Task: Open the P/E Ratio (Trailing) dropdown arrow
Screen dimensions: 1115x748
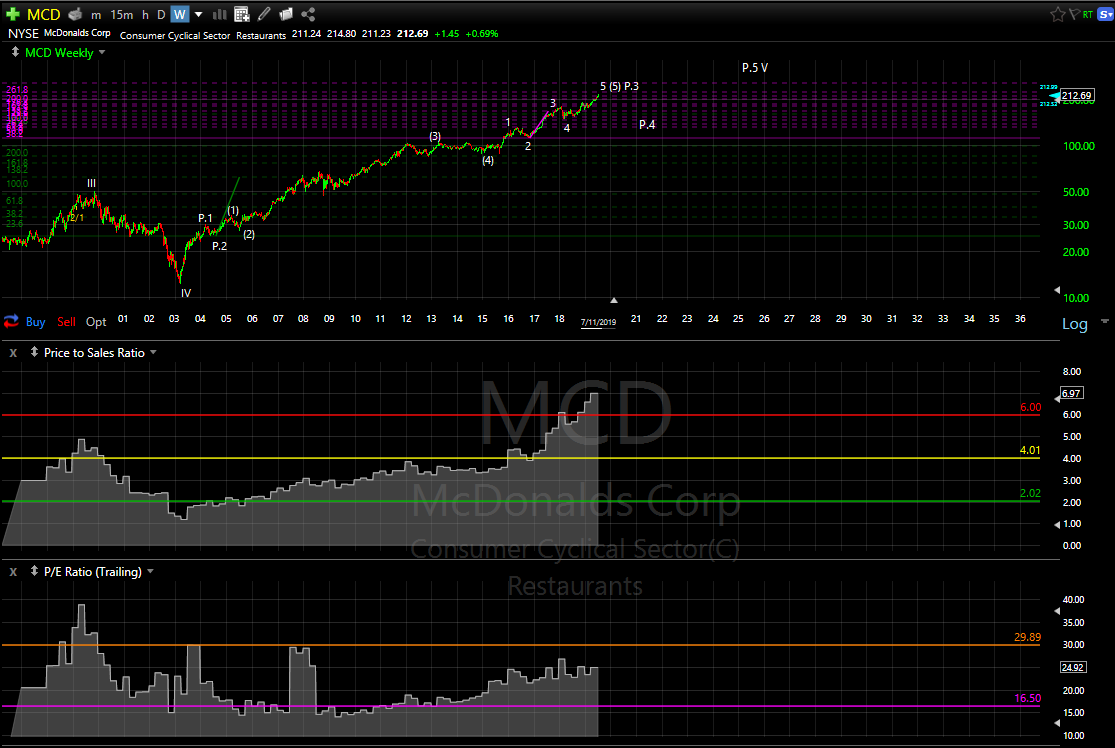Action: [150, 572]
